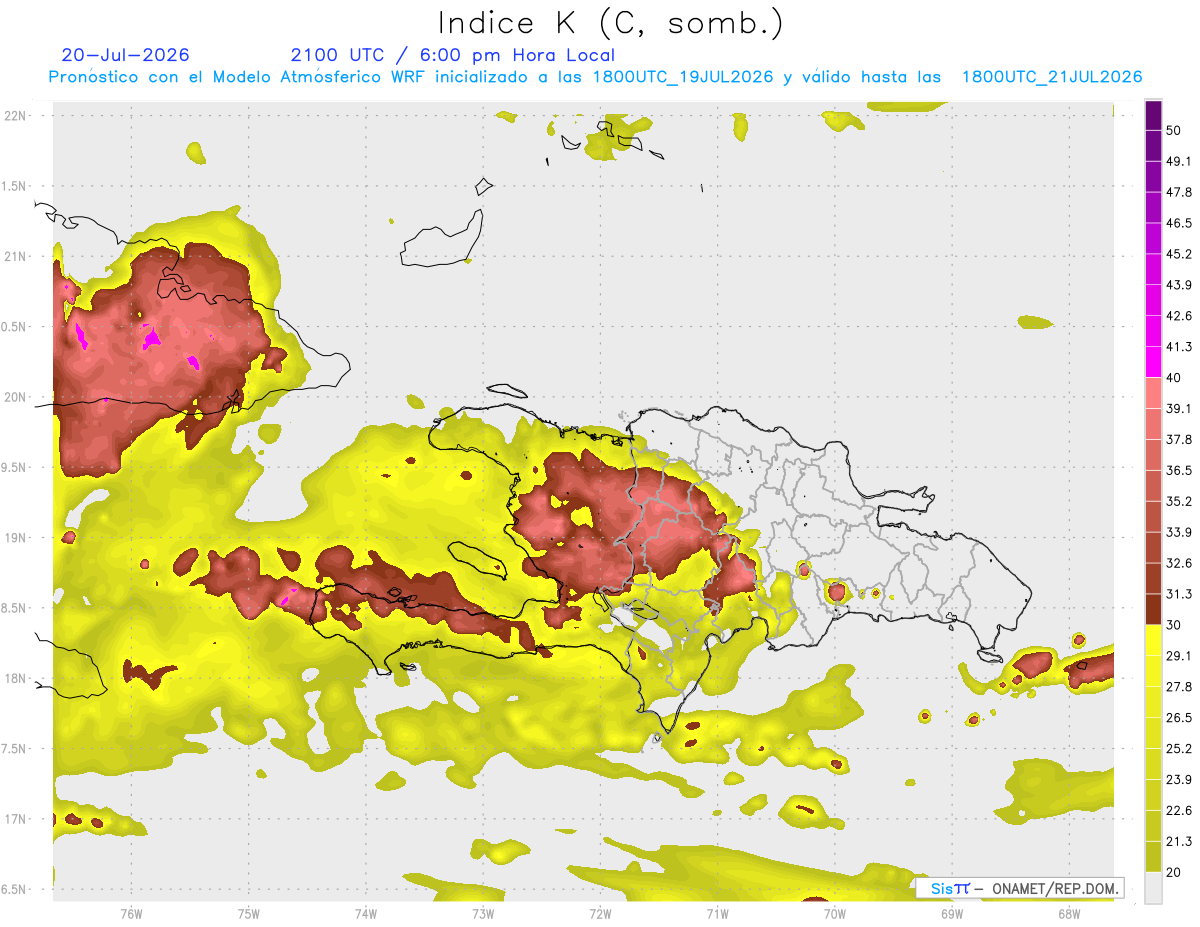Select the salmon colorbar band between 39.1 and 40
This screenshot has height=927, width=1200.
(1154, 392)
